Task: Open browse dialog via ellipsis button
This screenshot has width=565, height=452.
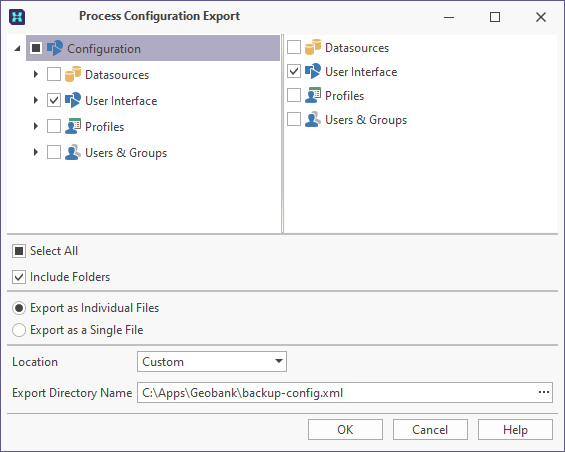Action: coord(544,393)
